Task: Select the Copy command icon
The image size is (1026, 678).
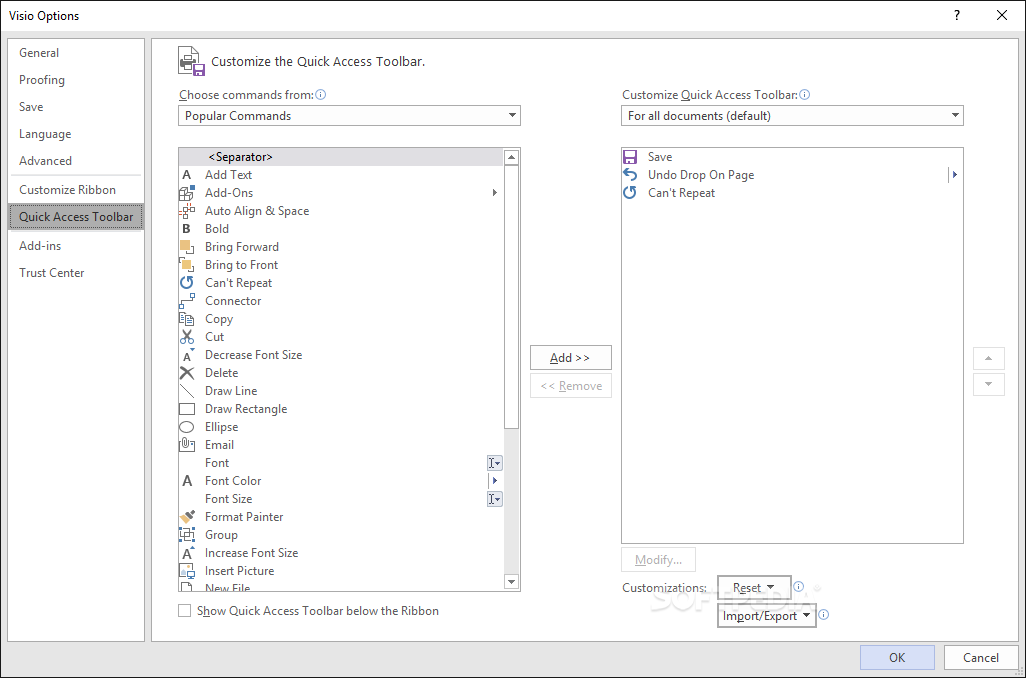Action: (186, 319)
